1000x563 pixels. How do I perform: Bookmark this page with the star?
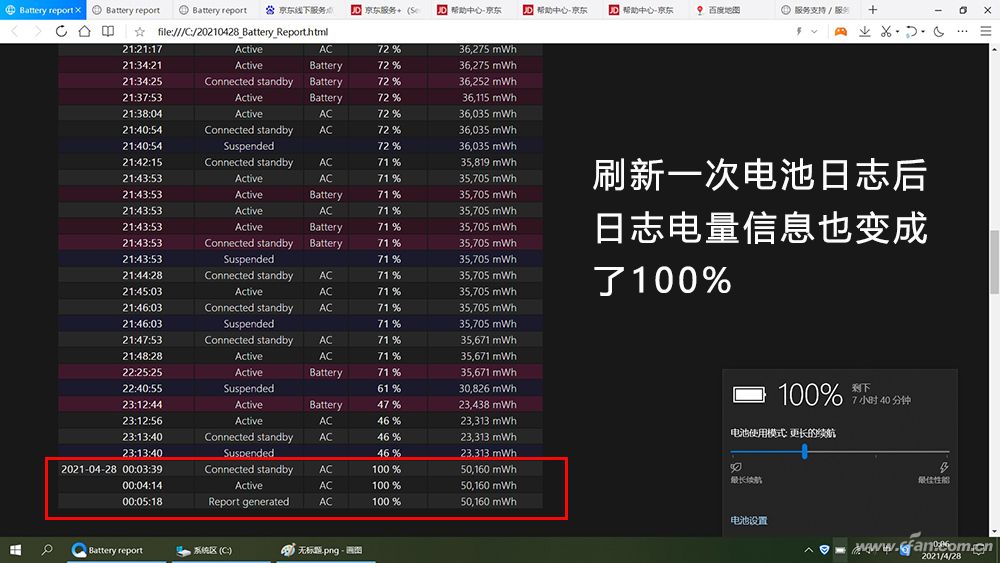click(140, 31)
